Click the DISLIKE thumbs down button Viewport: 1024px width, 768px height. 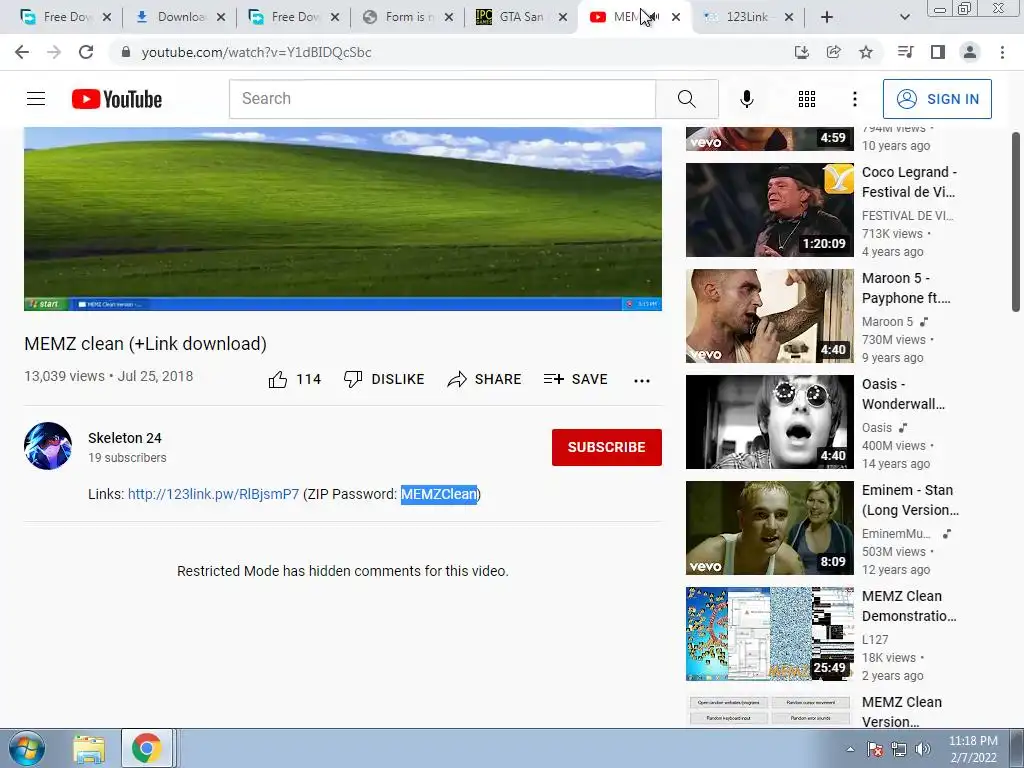pos(384,379)
